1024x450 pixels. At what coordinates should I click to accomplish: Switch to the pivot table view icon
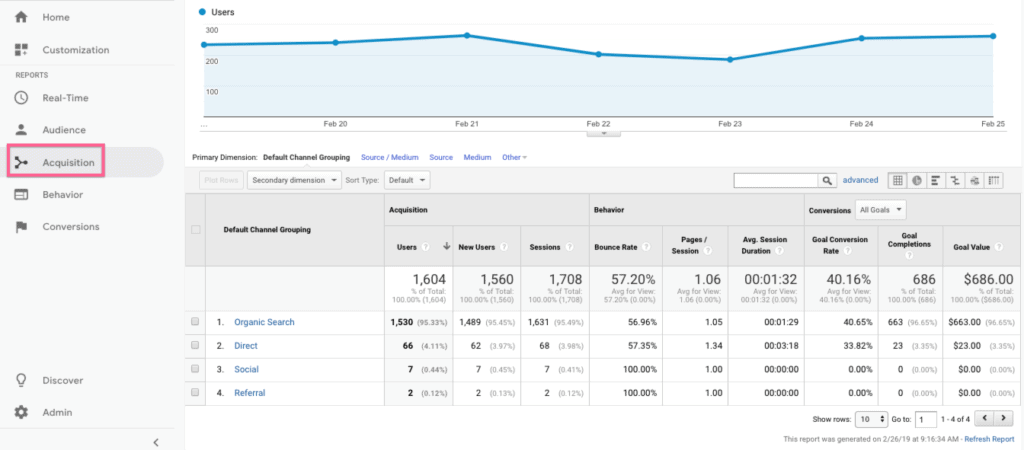994,180
